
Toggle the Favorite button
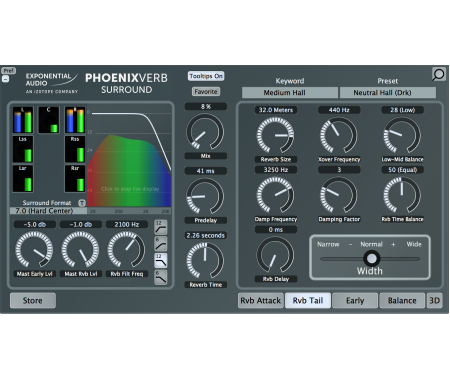pos(206,91)
